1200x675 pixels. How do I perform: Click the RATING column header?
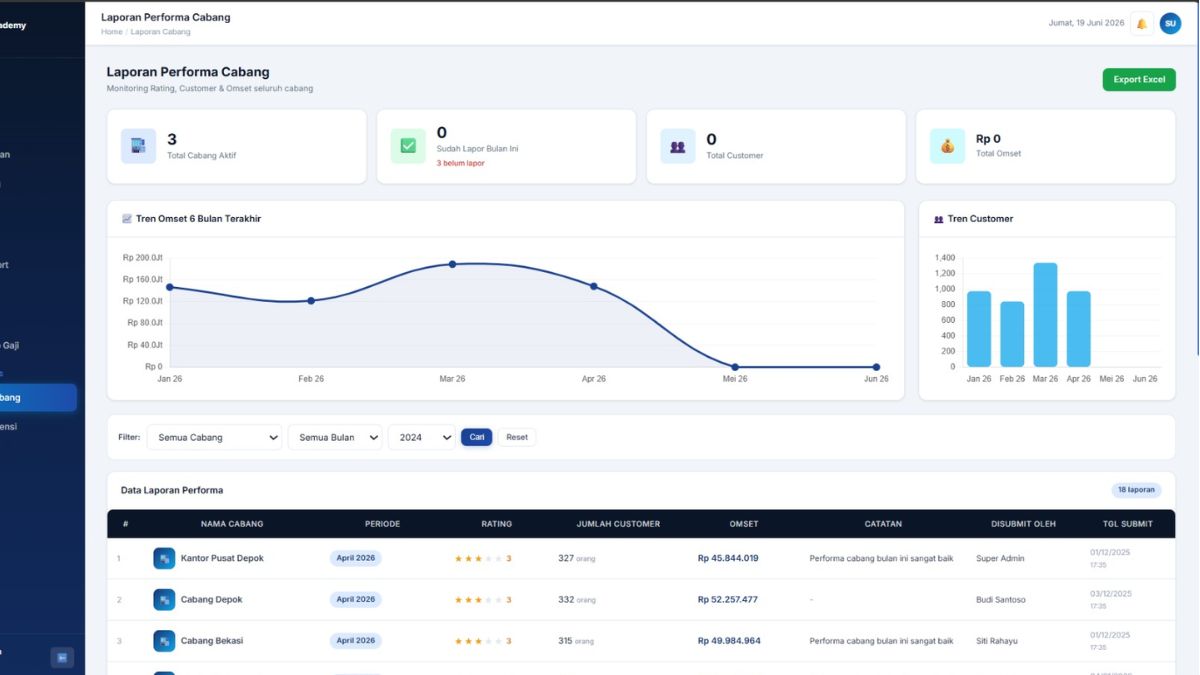coord(496,524)
